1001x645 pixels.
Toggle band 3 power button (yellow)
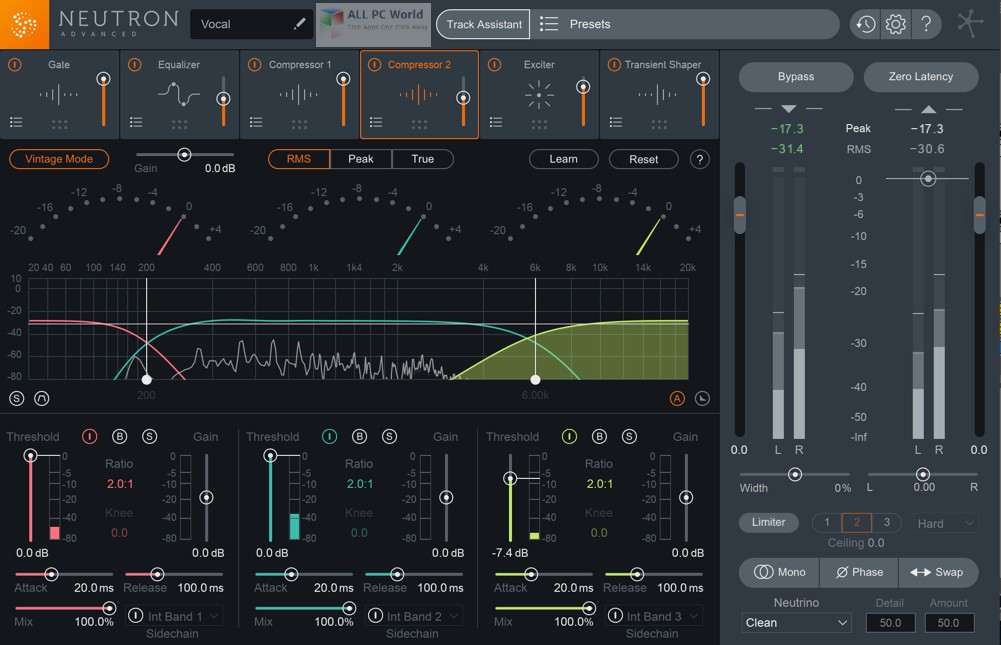point(569,436)
